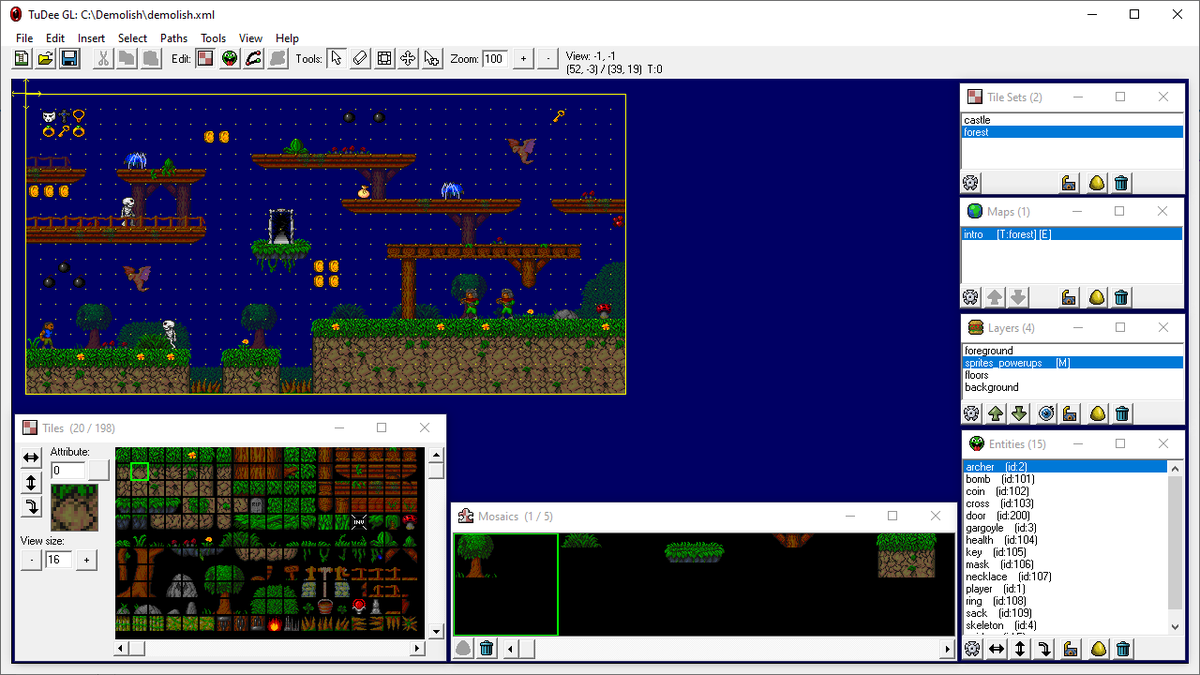Open Entities properties gear icon
This screenshot has width=1200, height=675.
point(970,649)
